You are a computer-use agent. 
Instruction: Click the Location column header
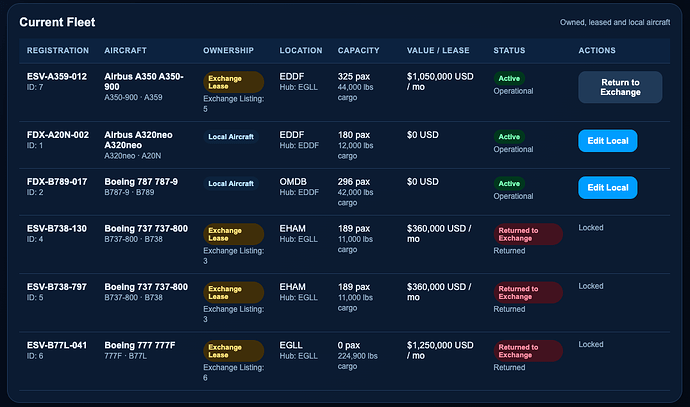(x=301, y=51)
